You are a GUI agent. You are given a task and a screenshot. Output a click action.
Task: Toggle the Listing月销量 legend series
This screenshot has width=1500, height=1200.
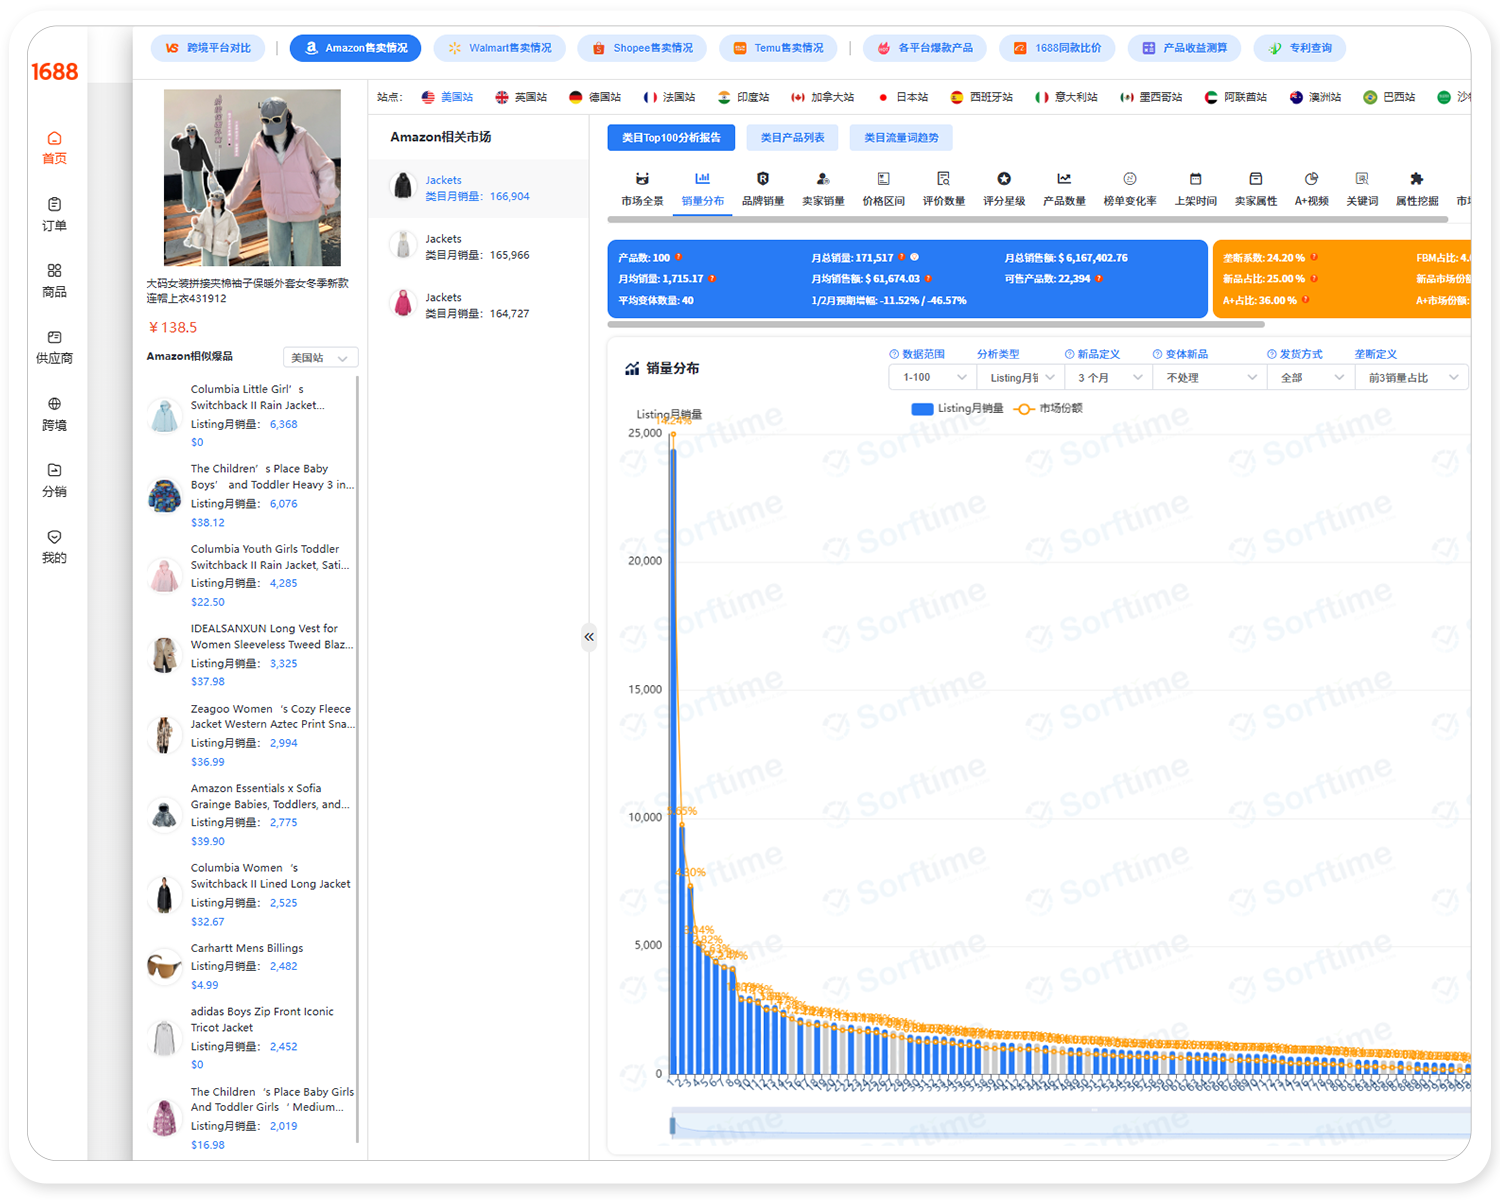pyautogui.click(x=956, y=409)
